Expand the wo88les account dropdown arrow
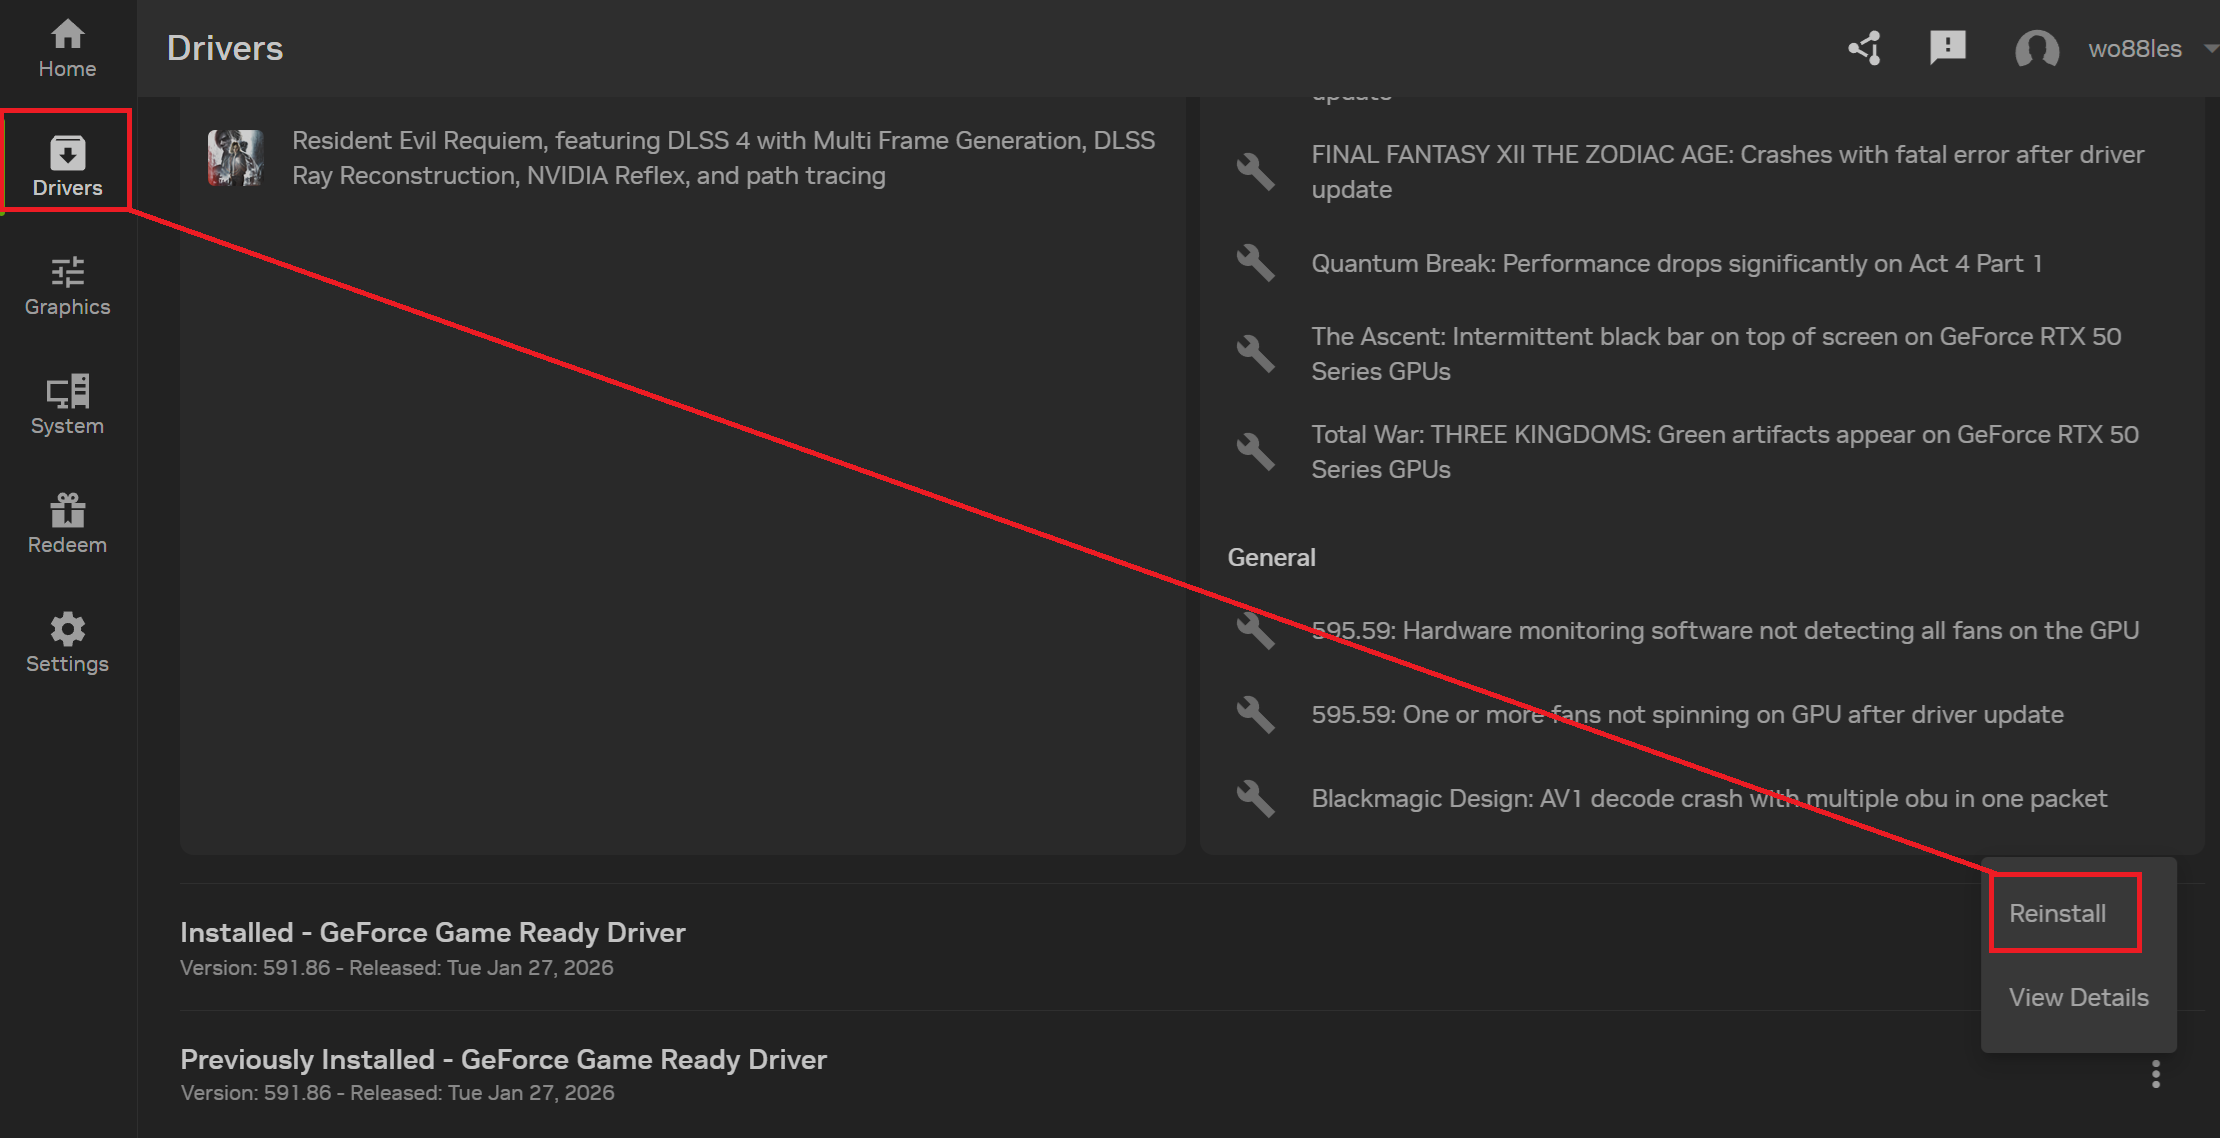This screenshot has width=2220, height=1138. tap(2210, 48)
